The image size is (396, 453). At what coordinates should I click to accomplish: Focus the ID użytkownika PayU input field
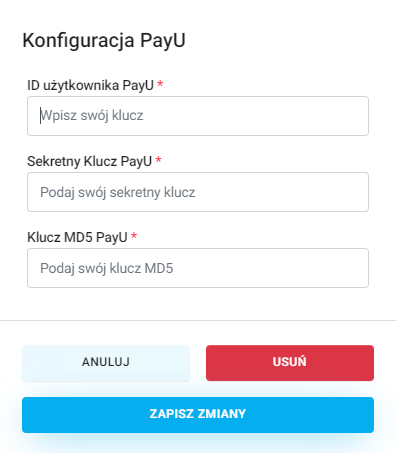[x=198, y=116]
